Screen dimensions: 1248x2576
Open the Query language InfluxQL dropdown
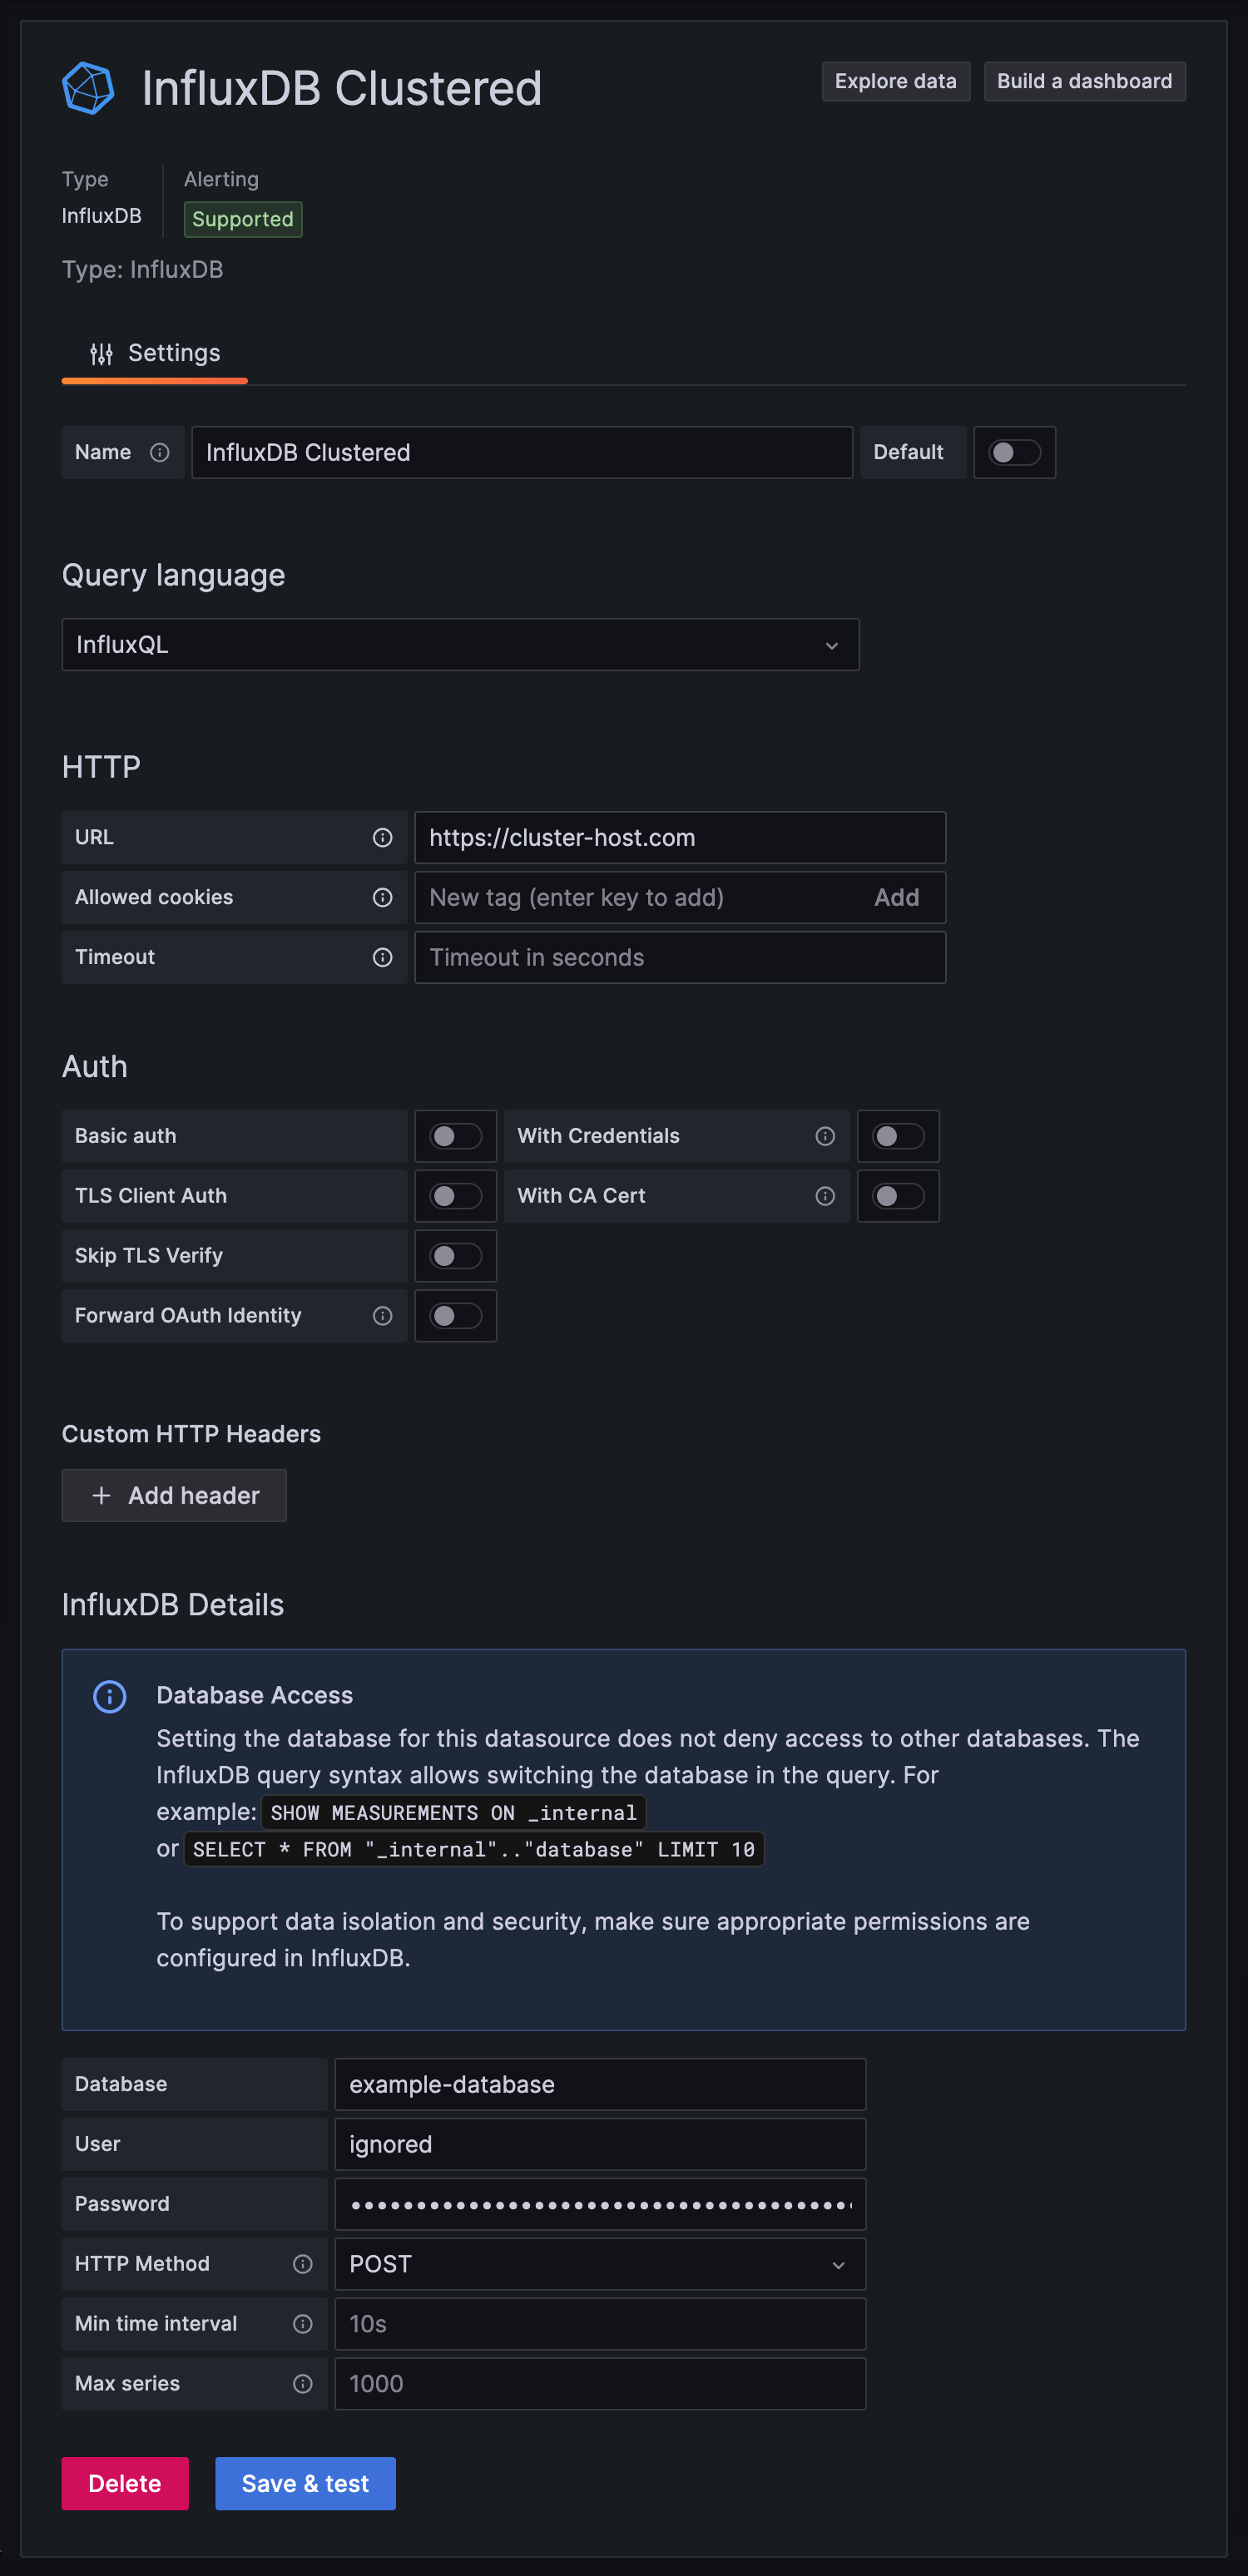[x=460, y=644]
